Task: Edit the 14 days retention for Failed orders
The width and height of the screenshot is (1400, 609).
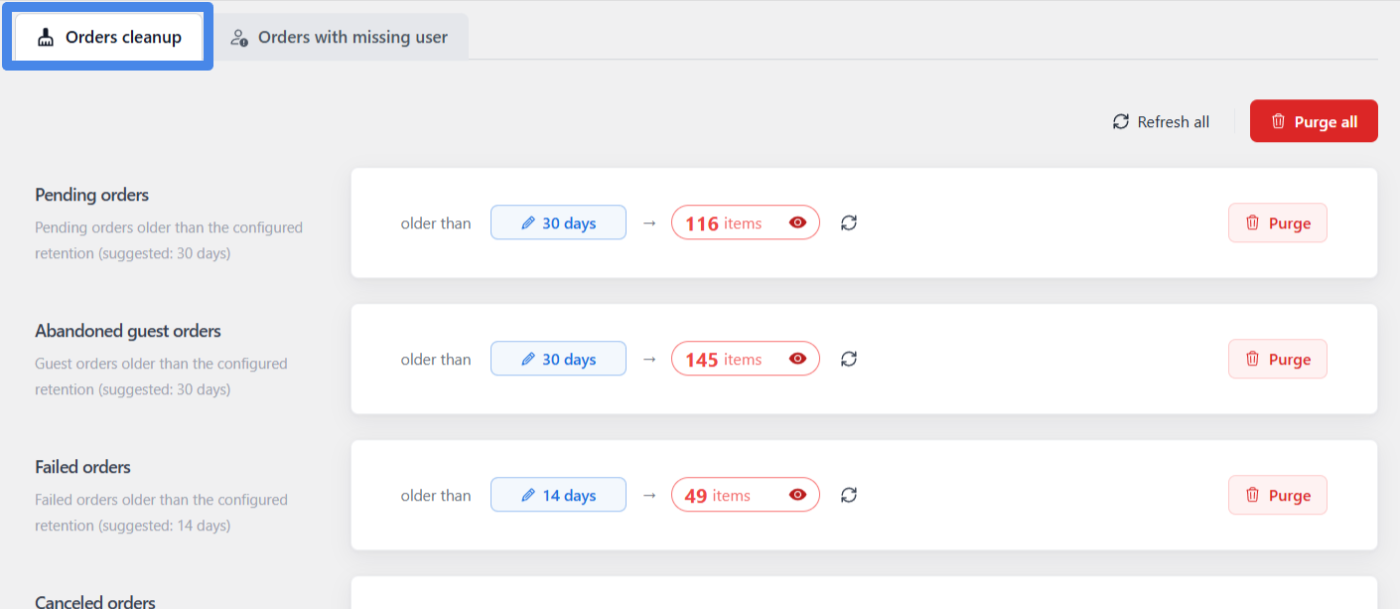Action: click(x=558, y=495)
